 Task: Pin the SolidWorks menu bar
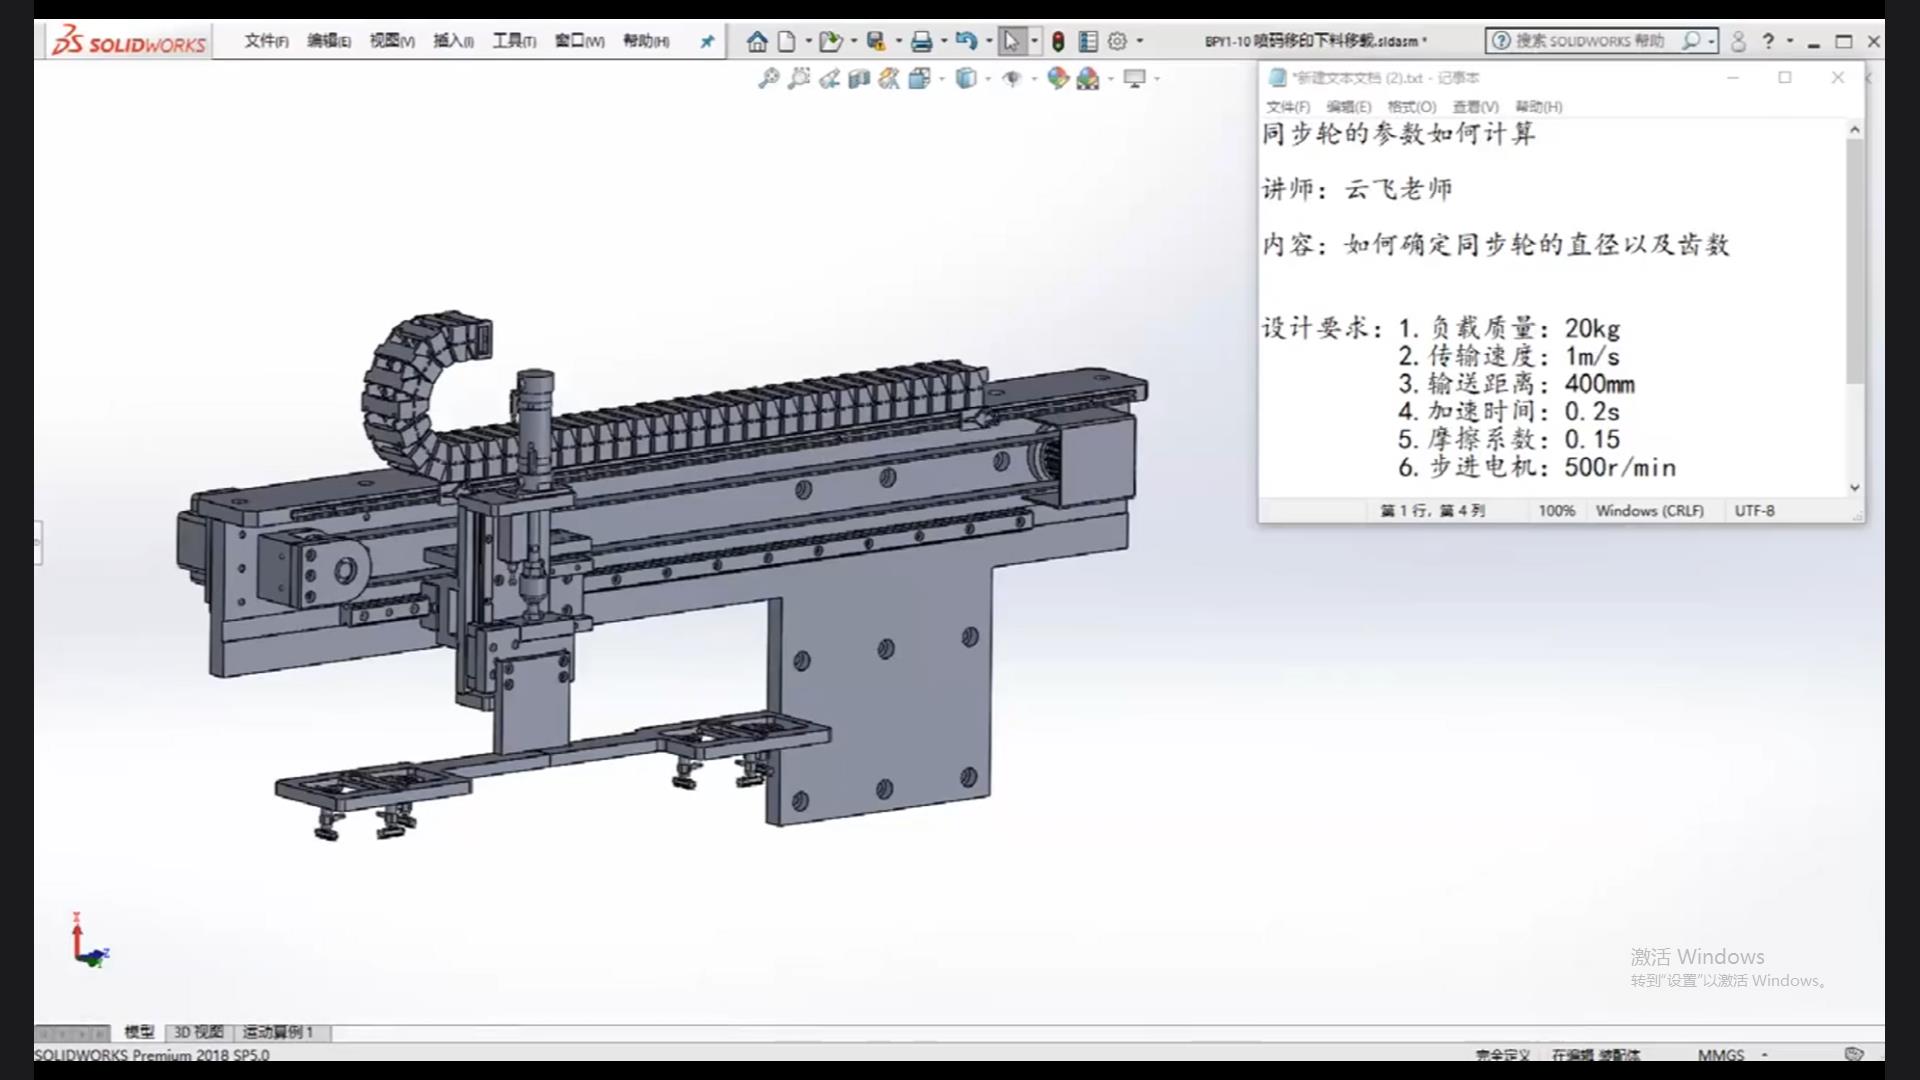click(x=707, y=41)
